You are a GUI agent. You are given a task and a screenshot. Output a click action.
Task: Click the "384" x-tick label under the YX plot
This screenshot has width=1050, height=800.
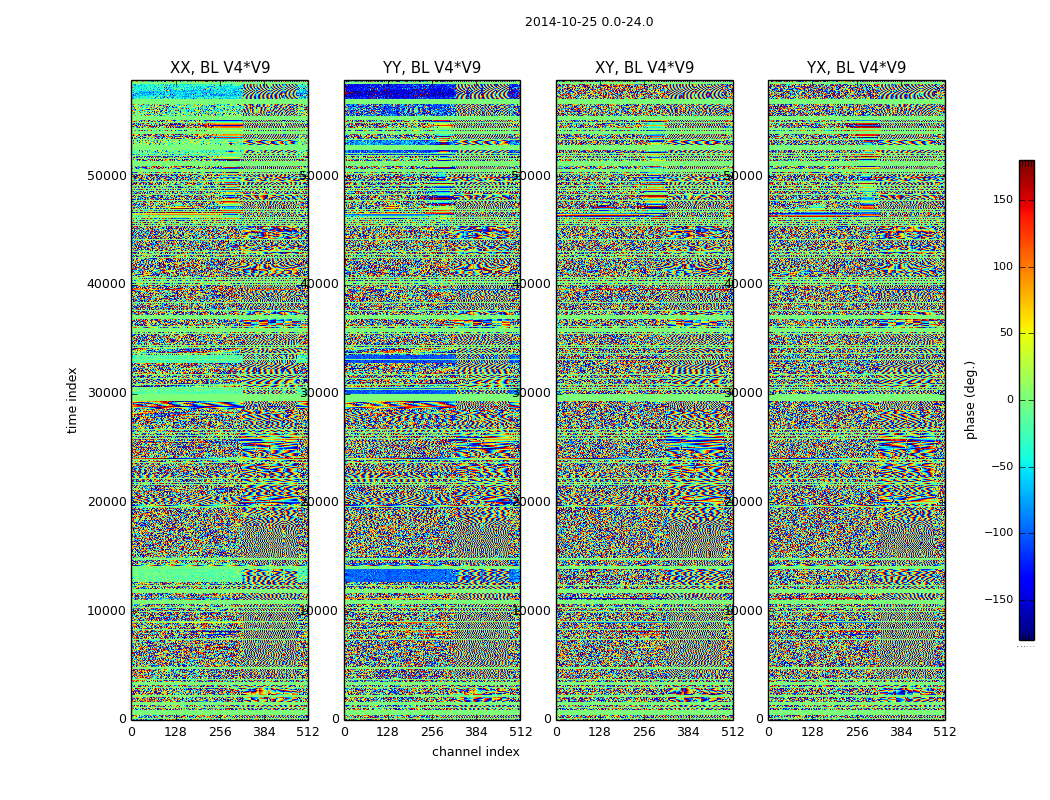point(901,731)
